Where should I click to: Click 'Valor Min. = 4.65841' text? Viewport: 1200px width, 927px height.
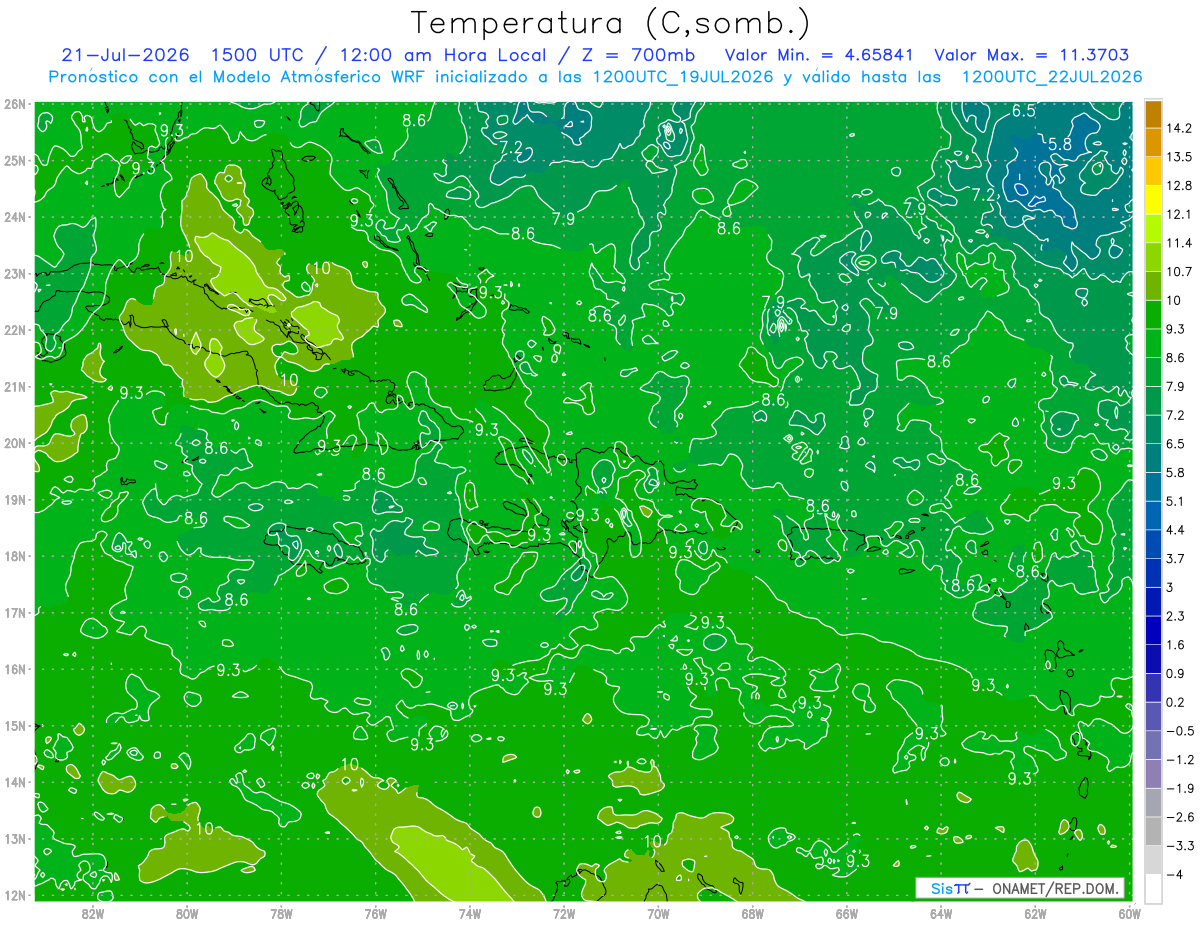(820, 56)
